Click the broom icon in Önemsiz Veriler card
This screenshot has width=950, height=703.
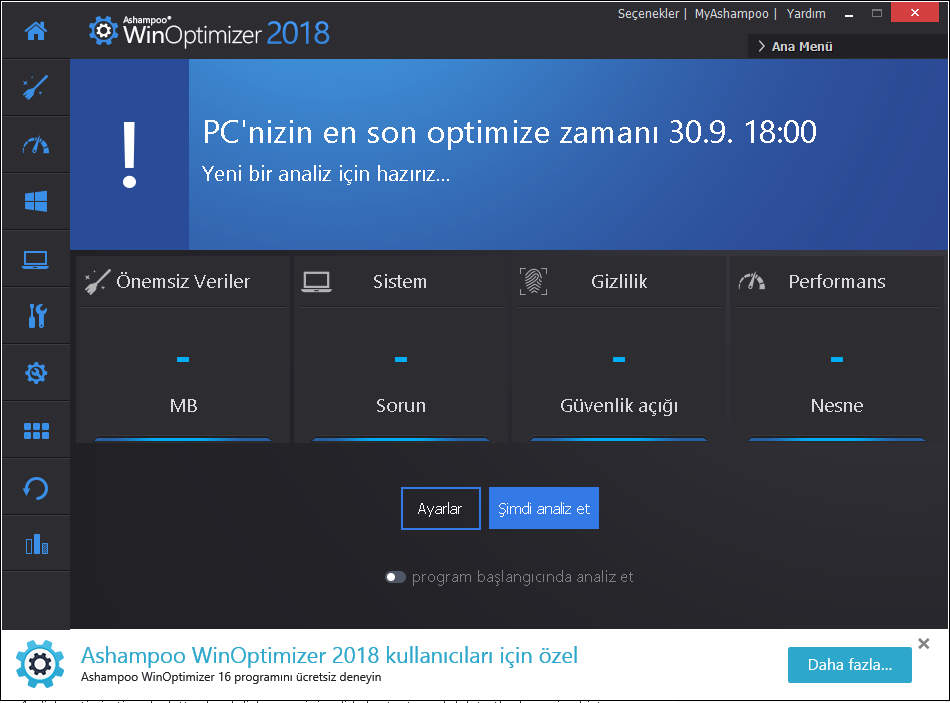97,282
